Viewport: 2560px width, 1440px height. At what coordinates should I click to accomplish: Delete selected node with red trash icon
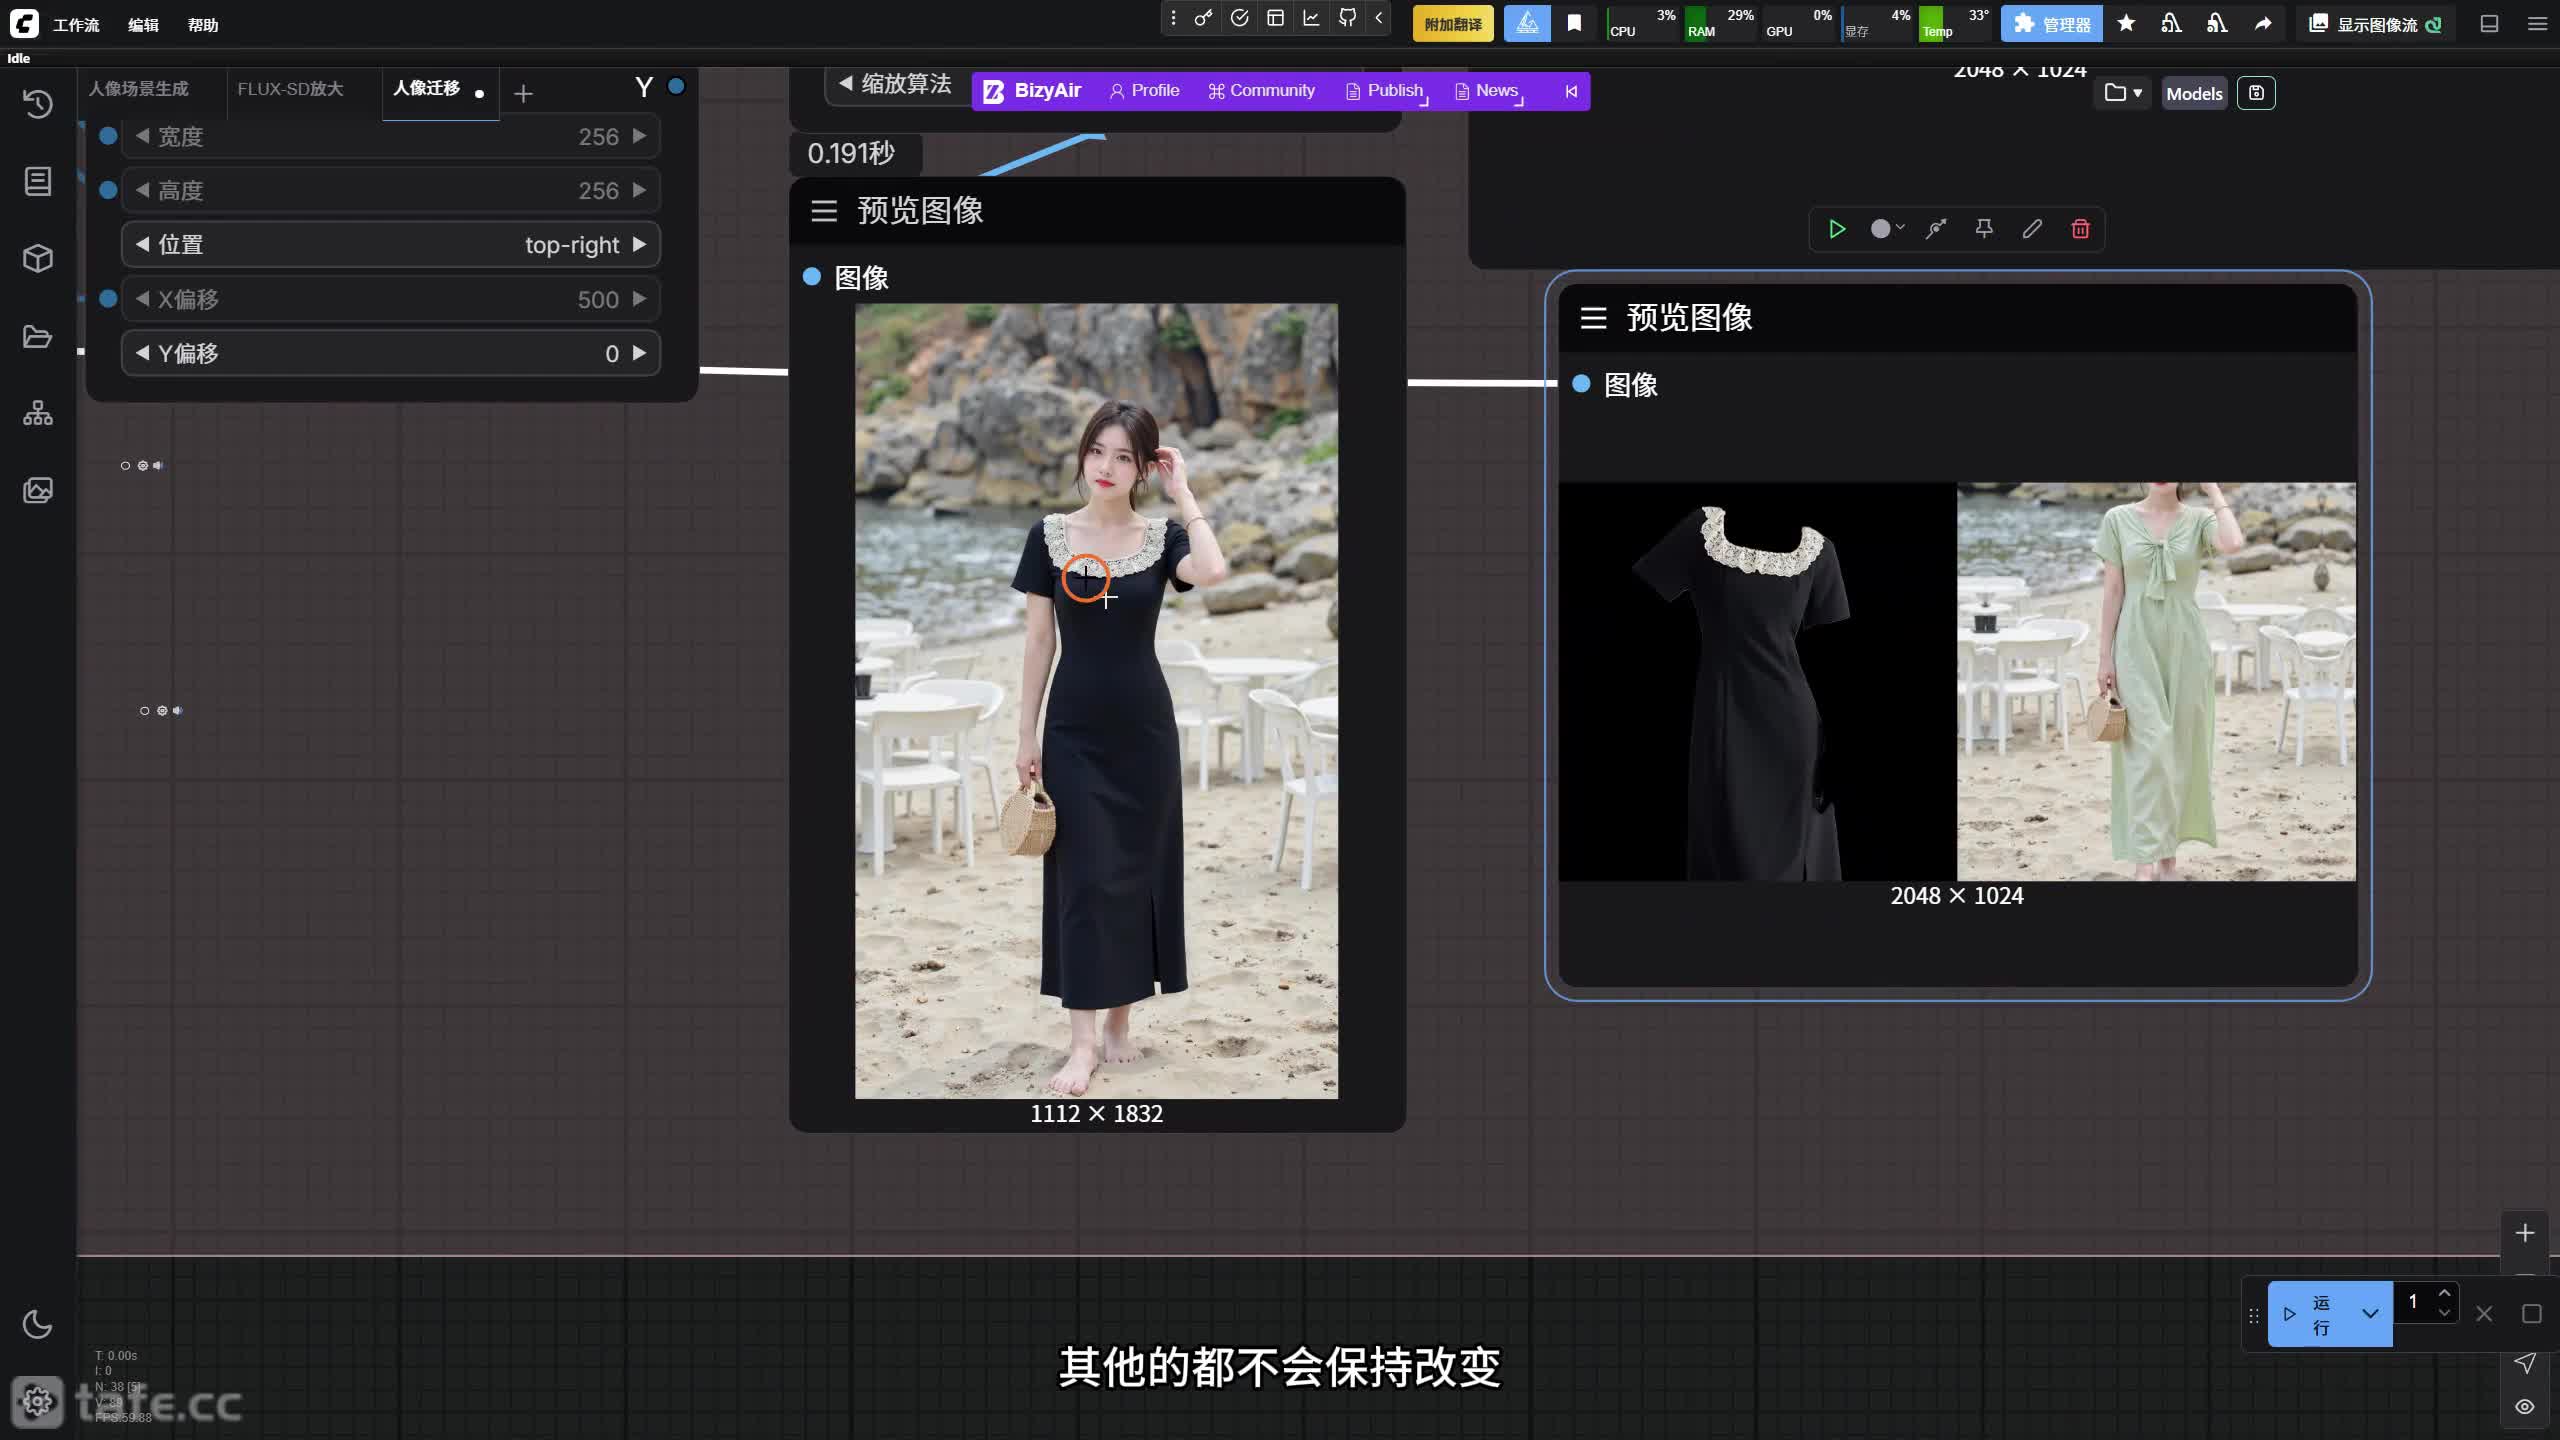pos(2080,229)
